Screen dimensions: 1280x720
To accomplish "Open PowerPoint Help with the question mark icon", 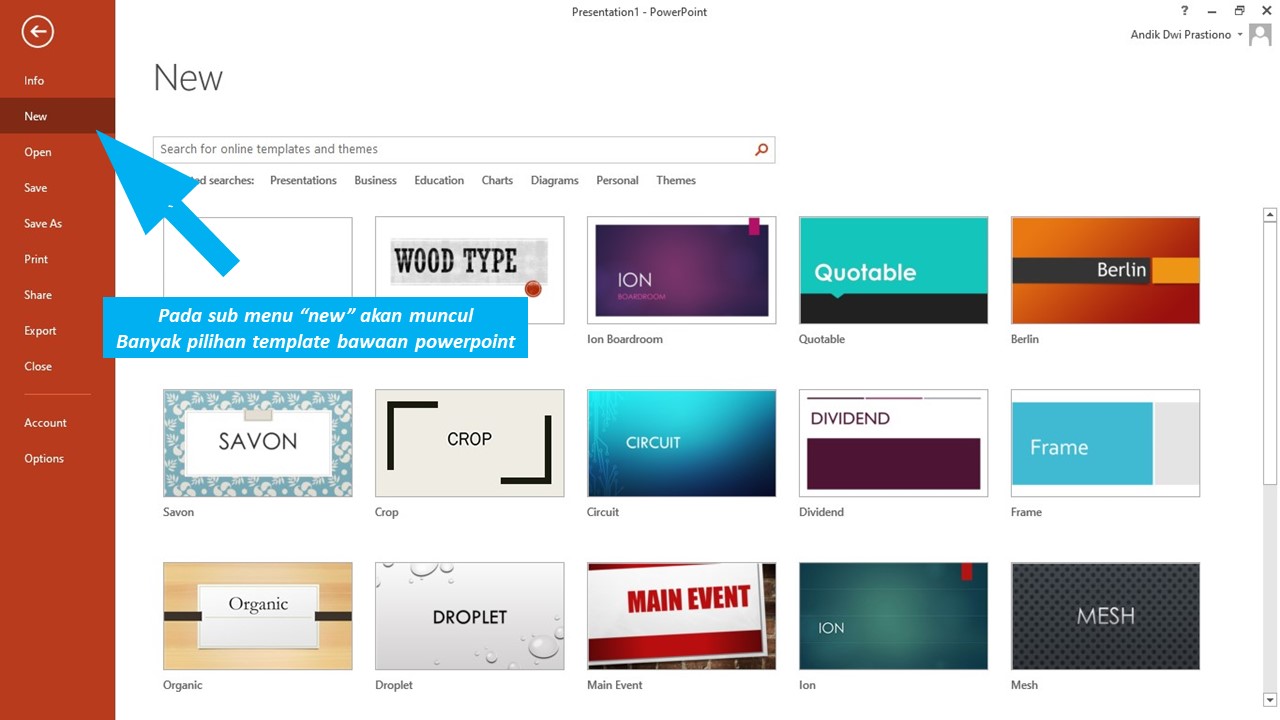I will pos(1184,11).
